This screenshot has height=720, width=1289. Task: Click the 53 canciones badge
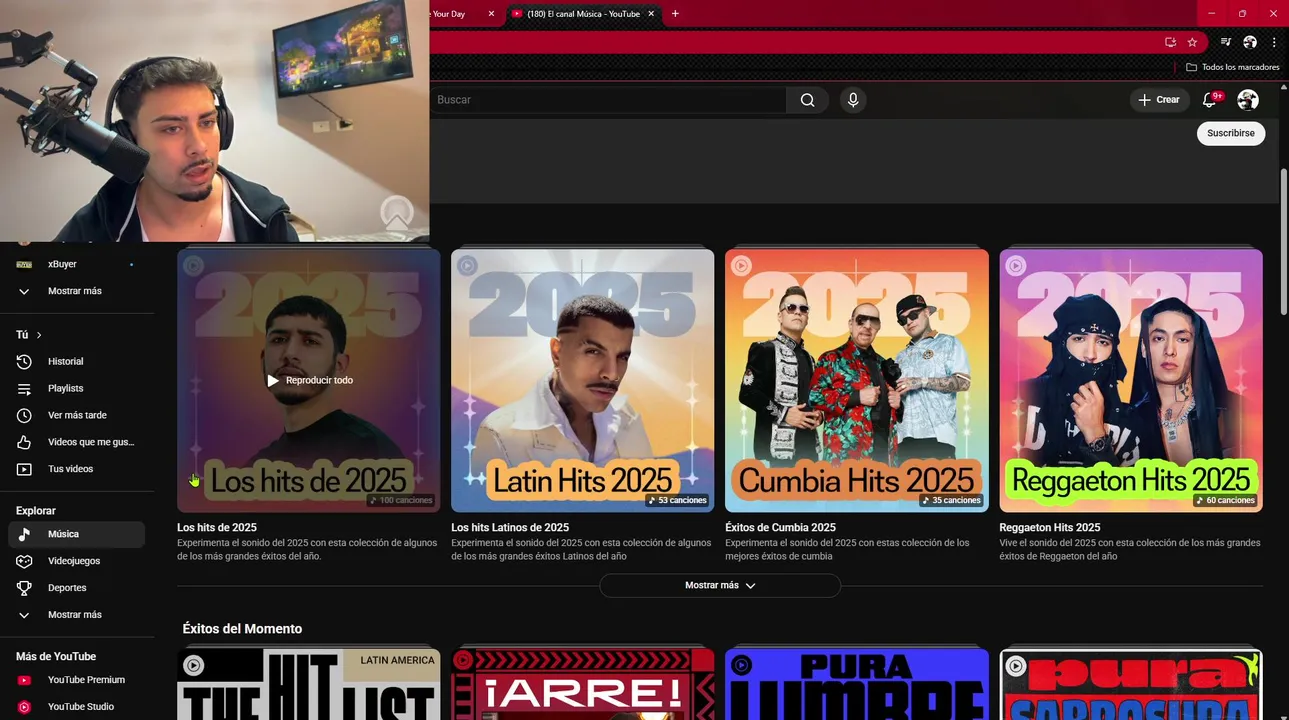pos(677,500)
